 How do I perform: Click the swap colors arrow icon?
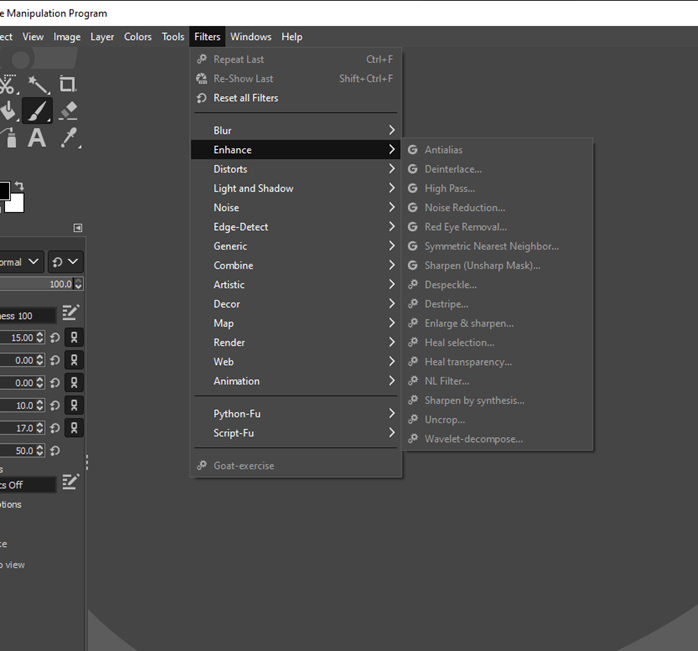tap(19, 186)
